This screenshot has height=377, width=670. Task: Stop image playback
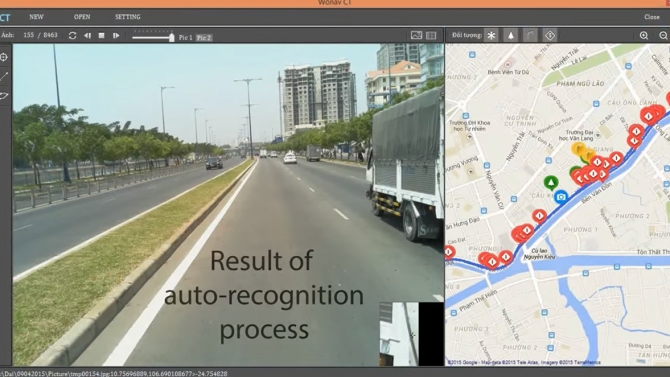tap(101, 35)
